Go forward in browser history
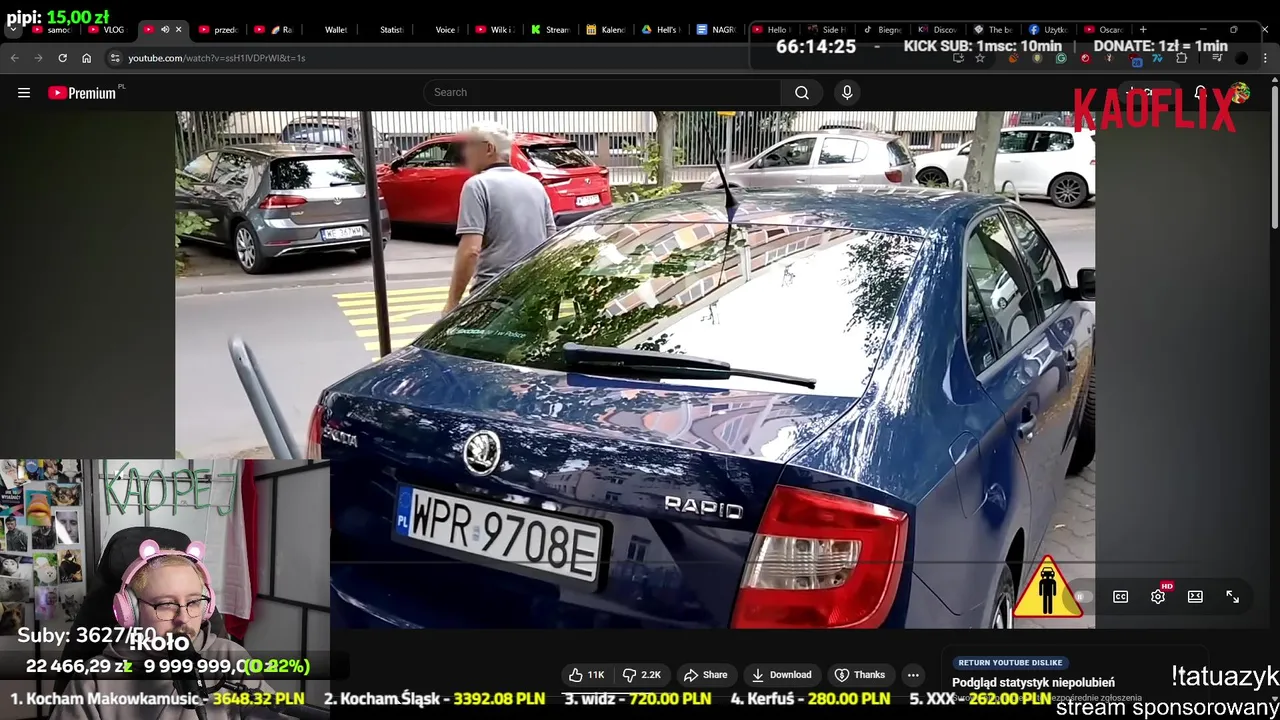 [38, 58]
